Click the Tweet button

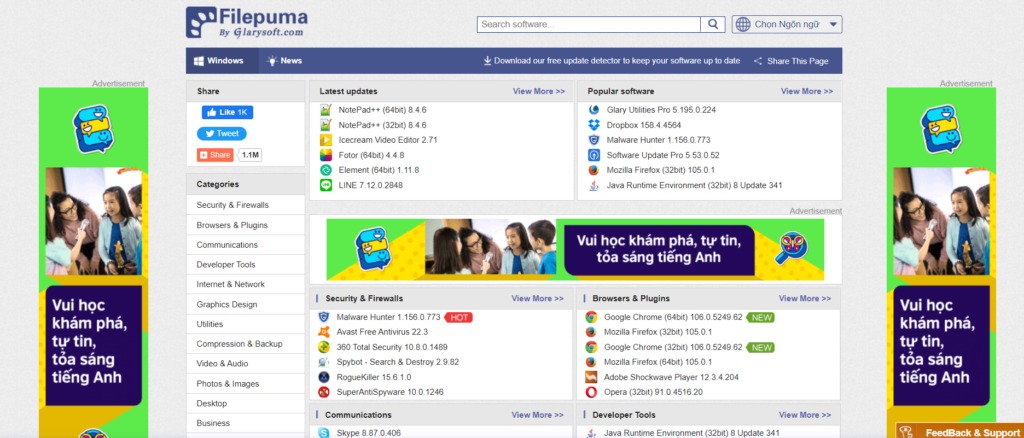pyautogui.click(x=222, y=133)
